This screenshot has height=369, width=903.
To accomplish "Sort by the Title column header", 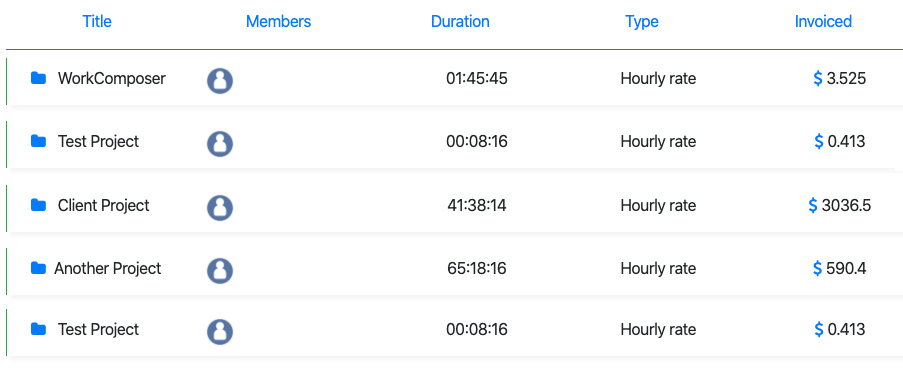I will (x=97, y=21).
